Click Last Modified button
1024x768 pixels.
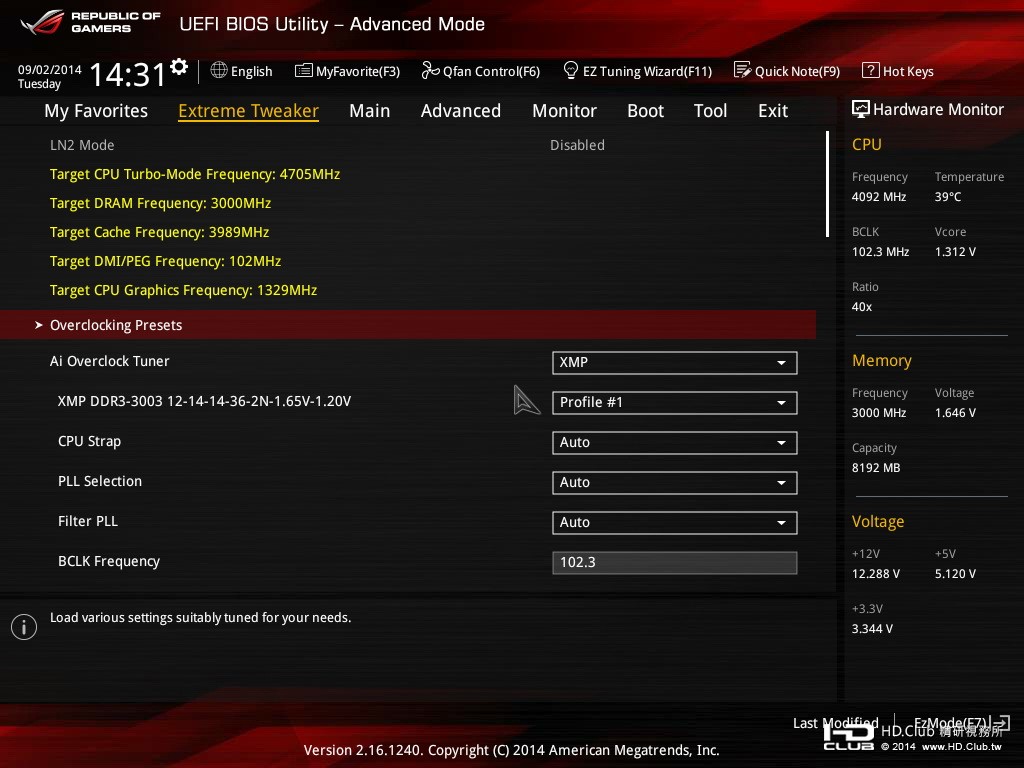pos(835,723)
